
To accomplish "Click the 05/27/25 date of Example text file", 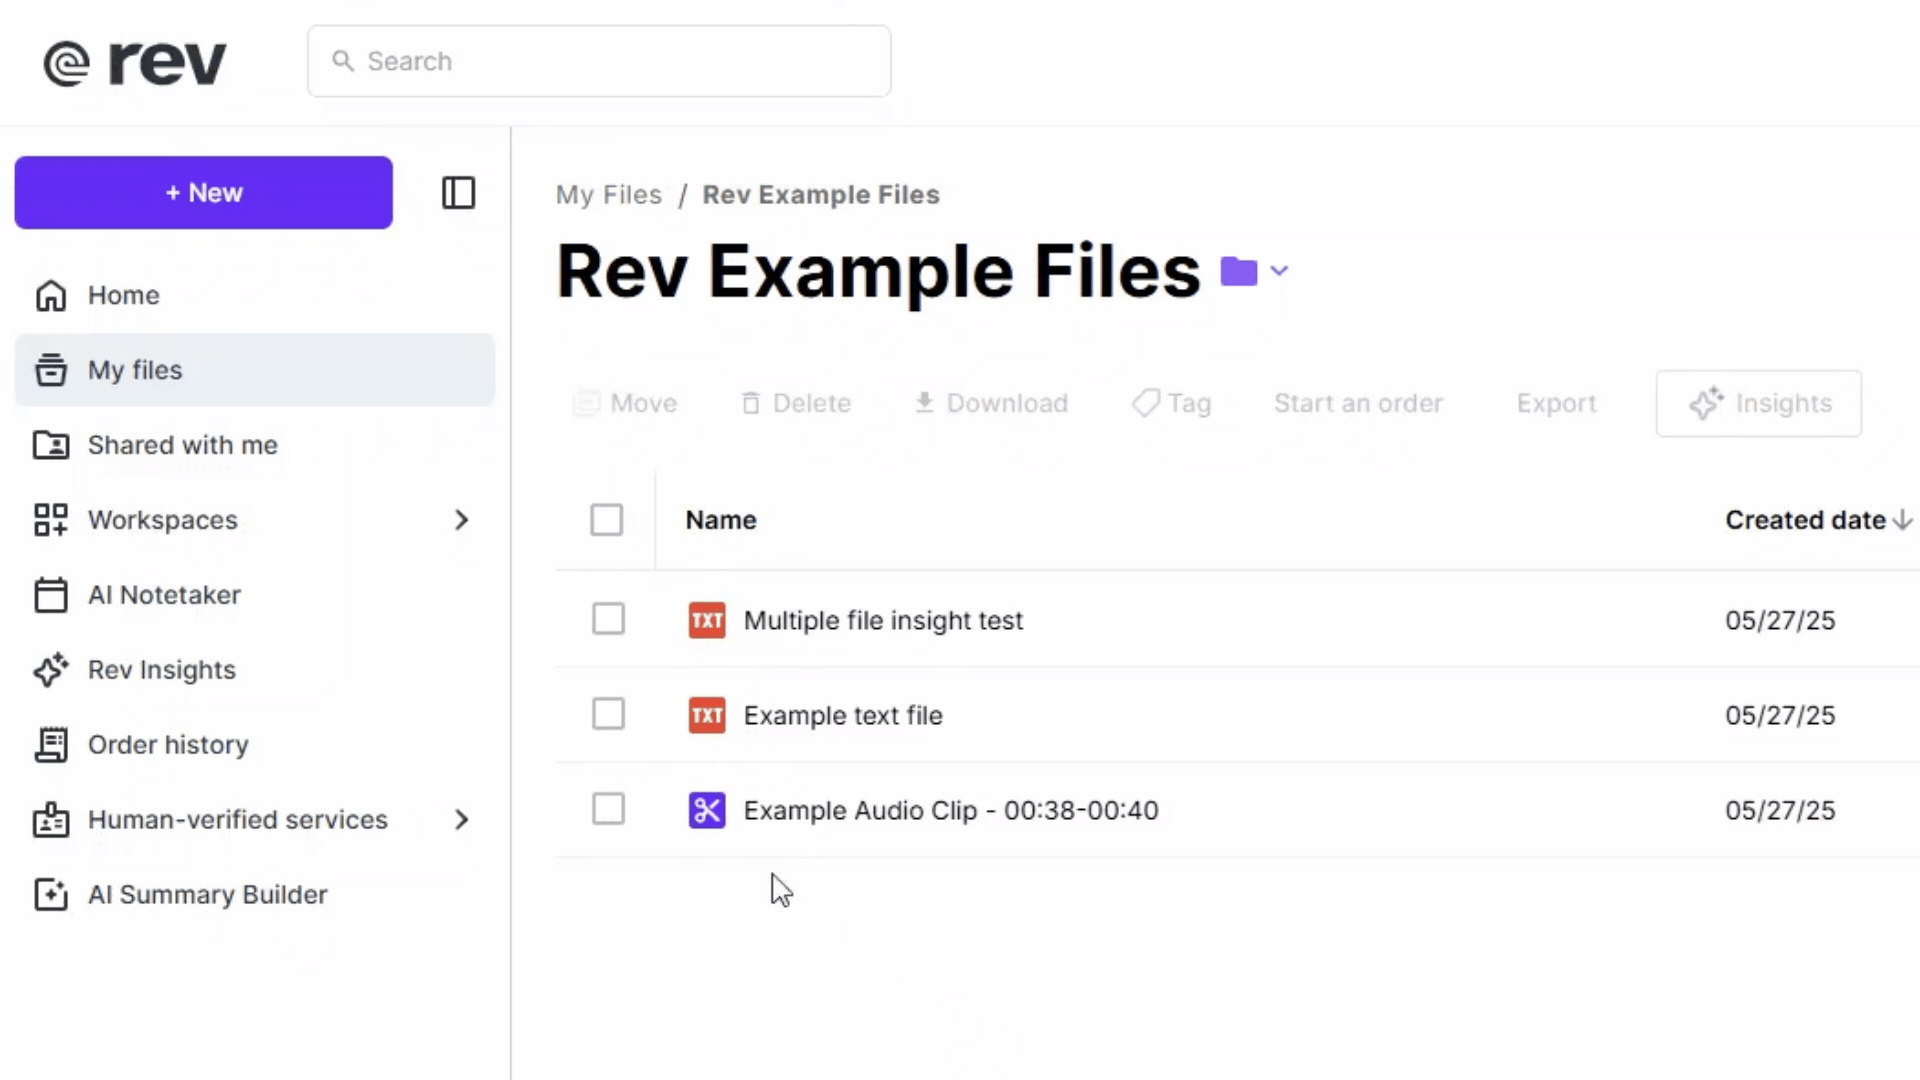I will [x=1780, y=716].
